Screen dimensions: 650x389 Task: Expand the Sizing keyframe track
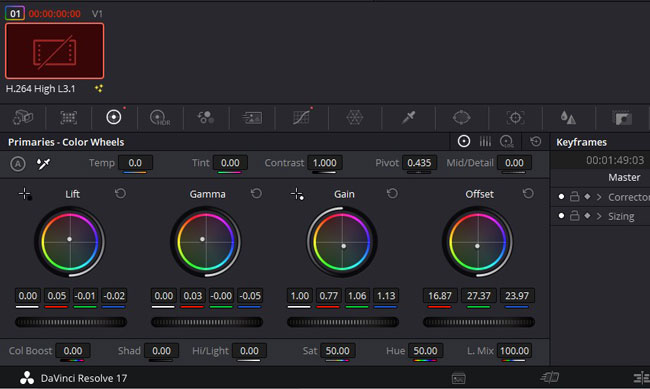point(599,216)
